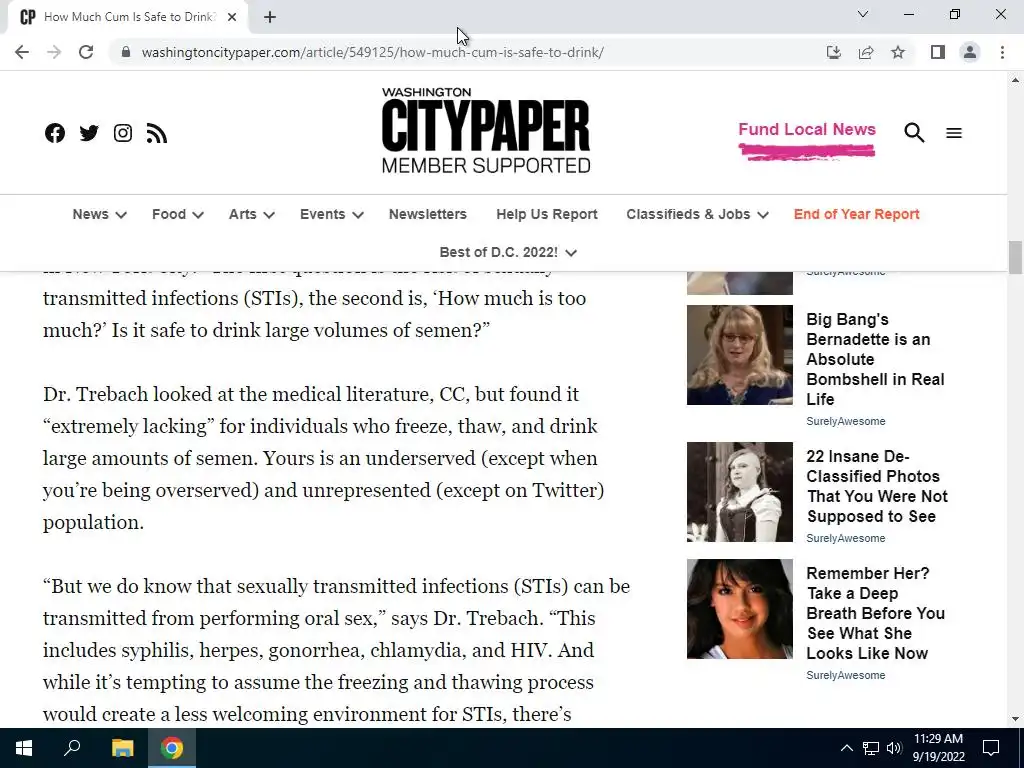This screenshot has width=1024, height=768.
Task: Click the page vertical scrollbar thumb
Action: [1015, 257]
